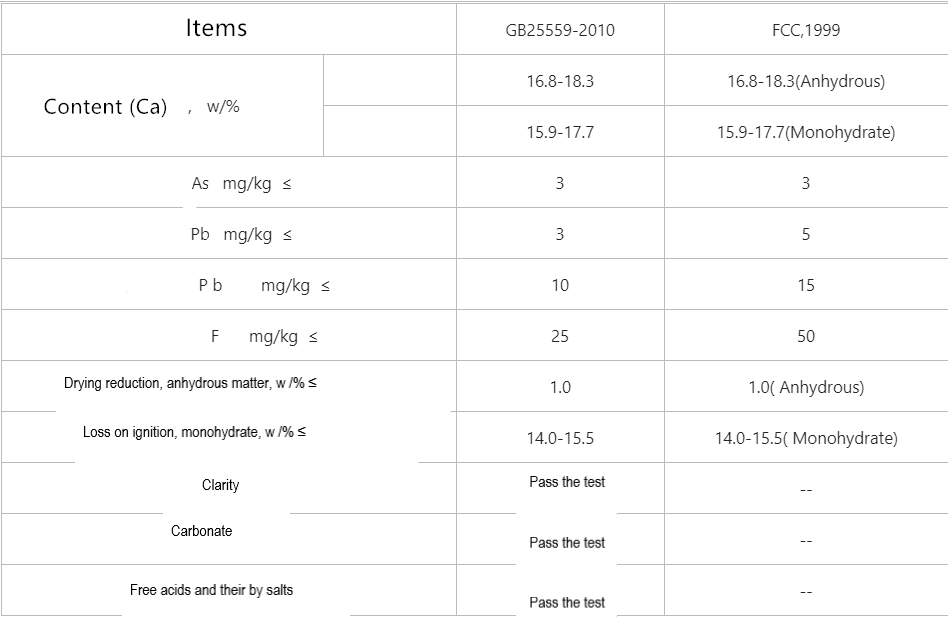
Task: Click the "F mg/kg ≤" row label
Action: (263, 337)
